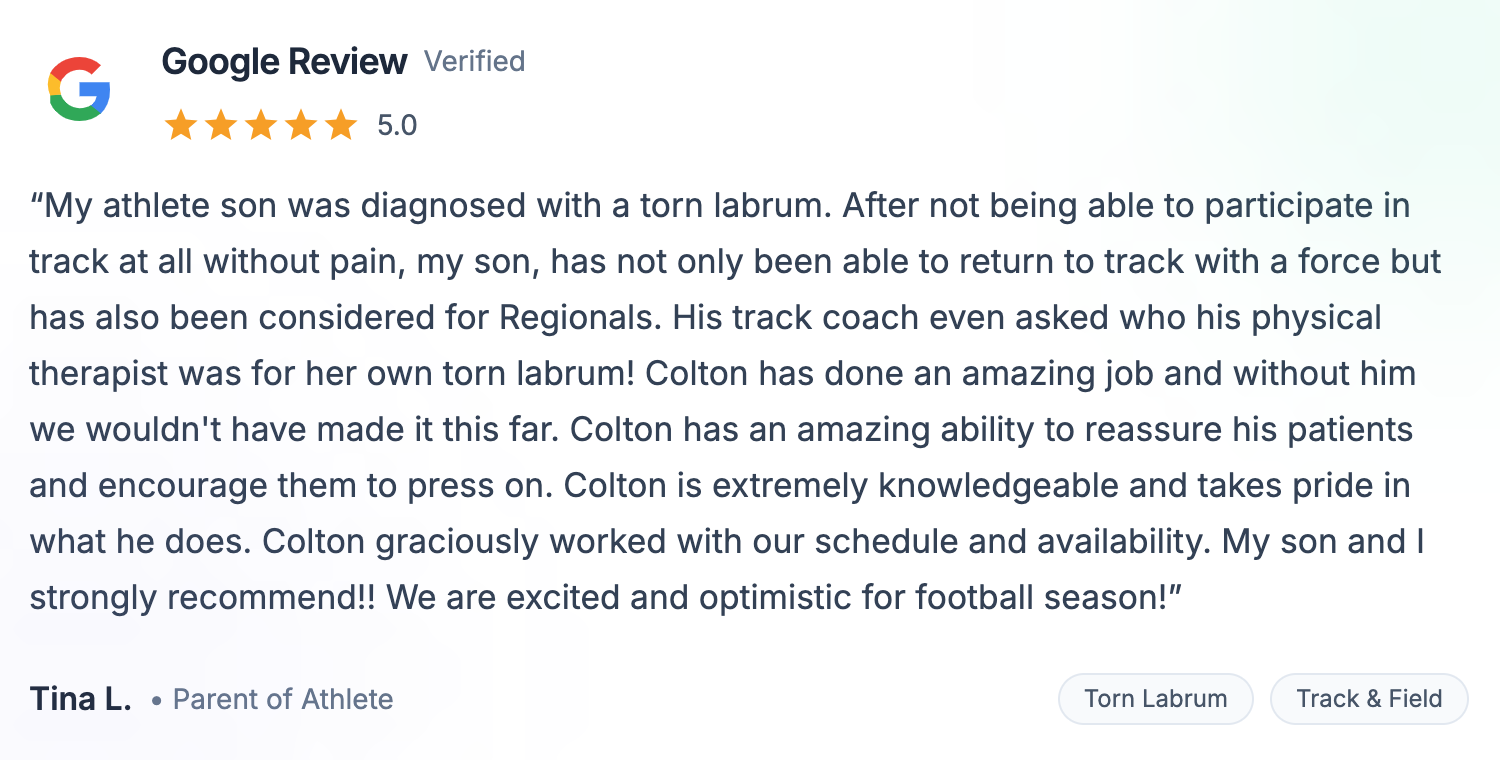Select the "Track & Field" tag
Screen dimensions: 1500x760
[x=1369, y=698]
